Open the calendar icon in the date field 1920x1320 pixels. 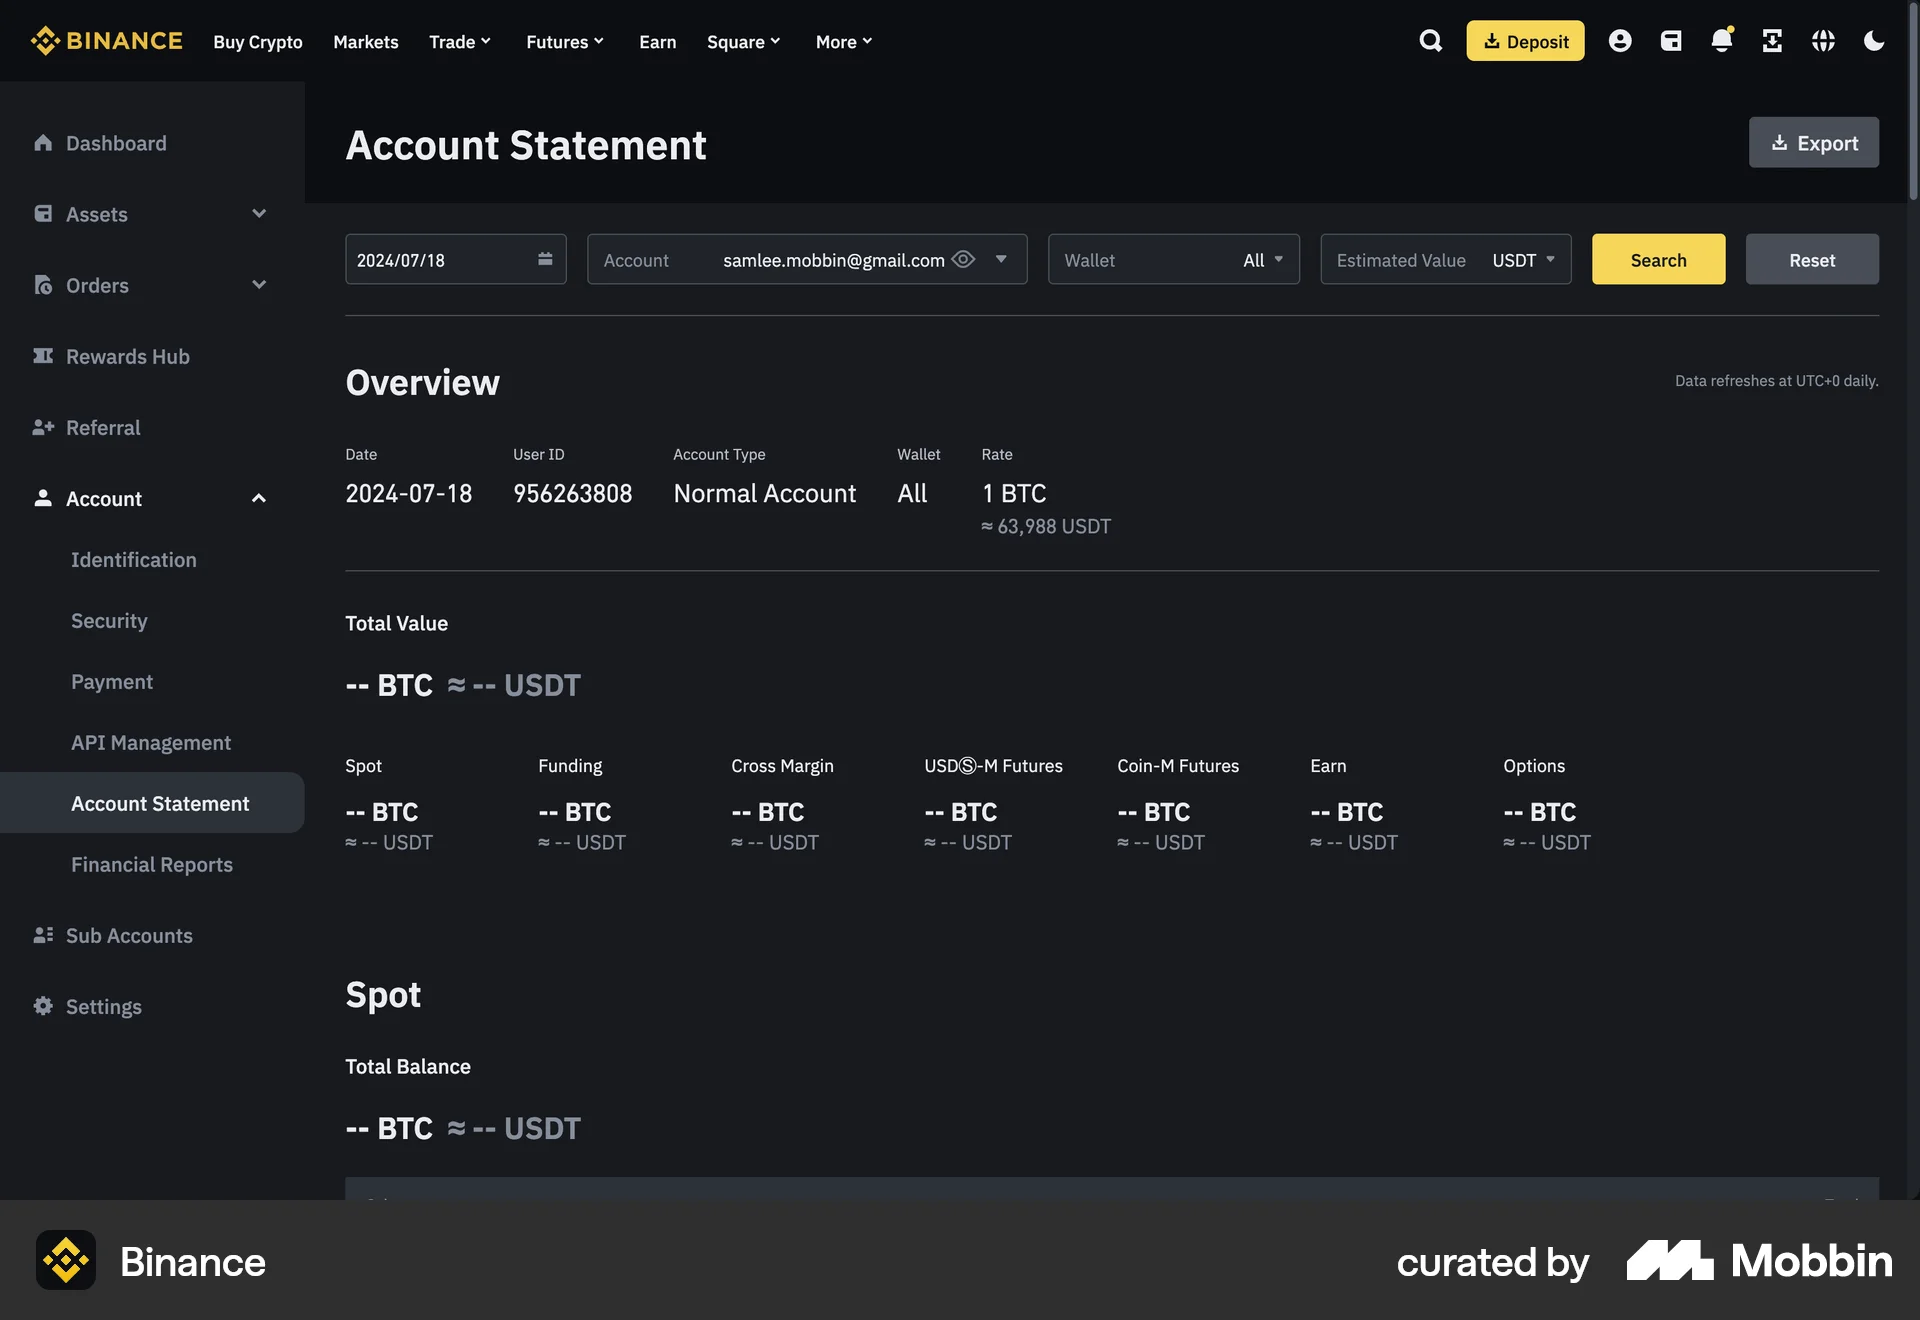pos(545,259)
